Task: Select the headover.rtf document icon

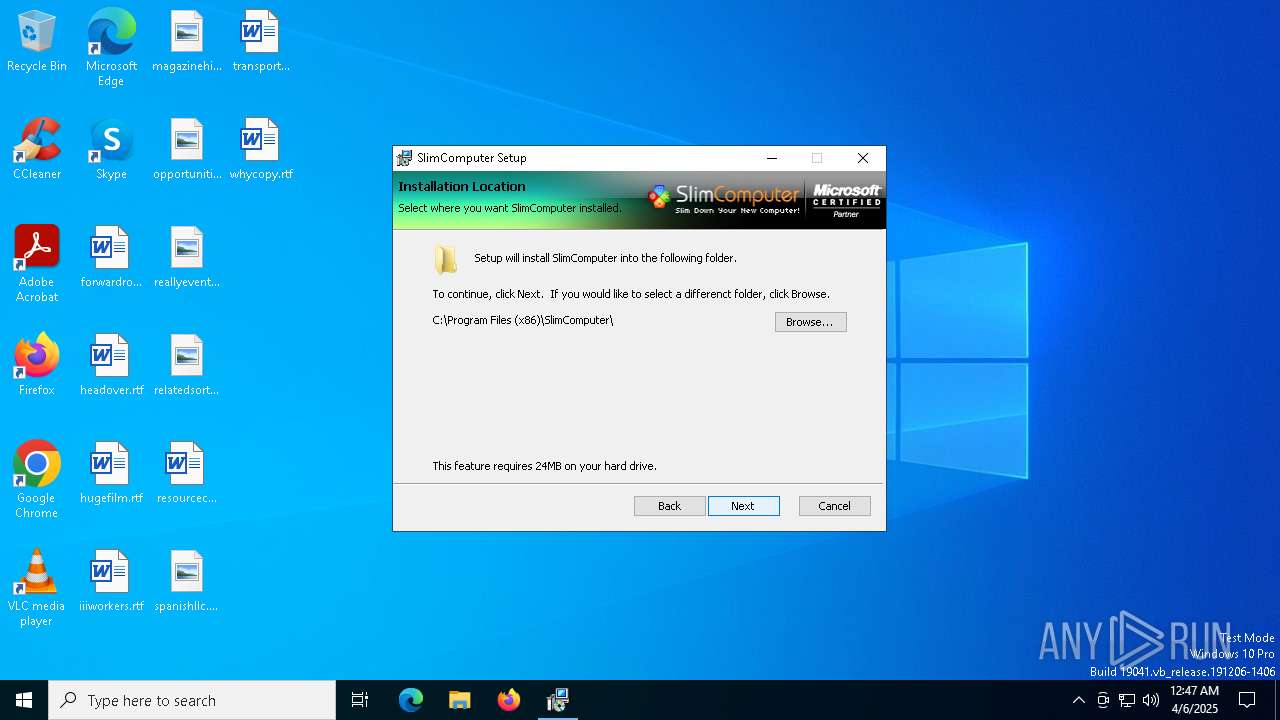Action: [111, 366]
